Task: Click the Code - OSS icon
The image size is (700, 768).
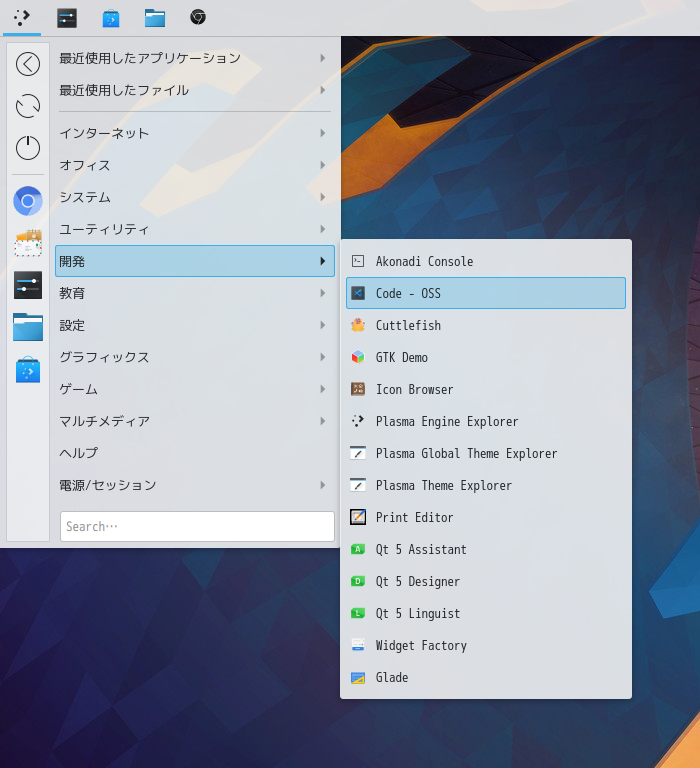Action: pos(358,293)
